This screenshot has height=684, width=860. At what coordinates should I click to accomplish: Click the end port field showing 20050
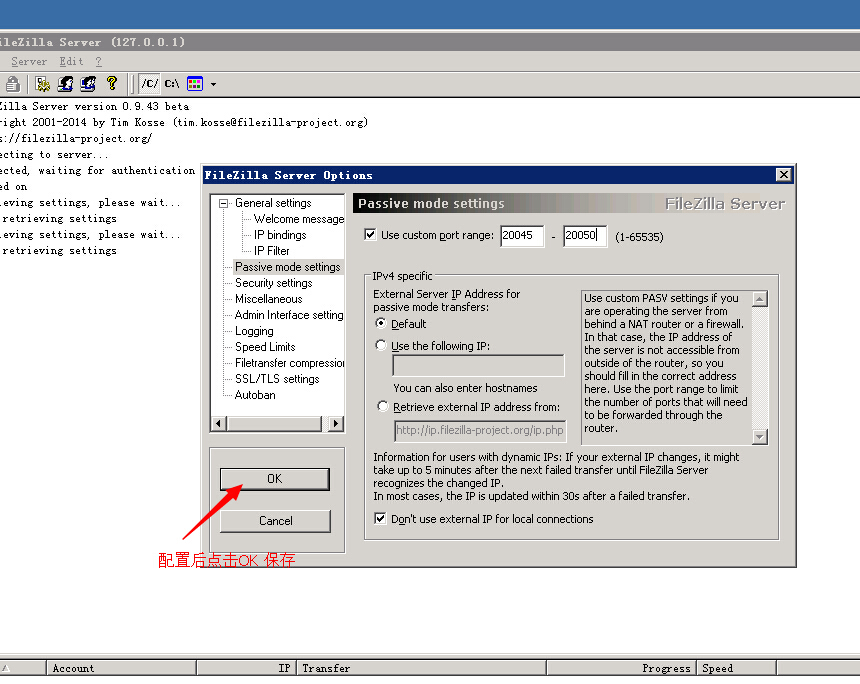point(585,236)
